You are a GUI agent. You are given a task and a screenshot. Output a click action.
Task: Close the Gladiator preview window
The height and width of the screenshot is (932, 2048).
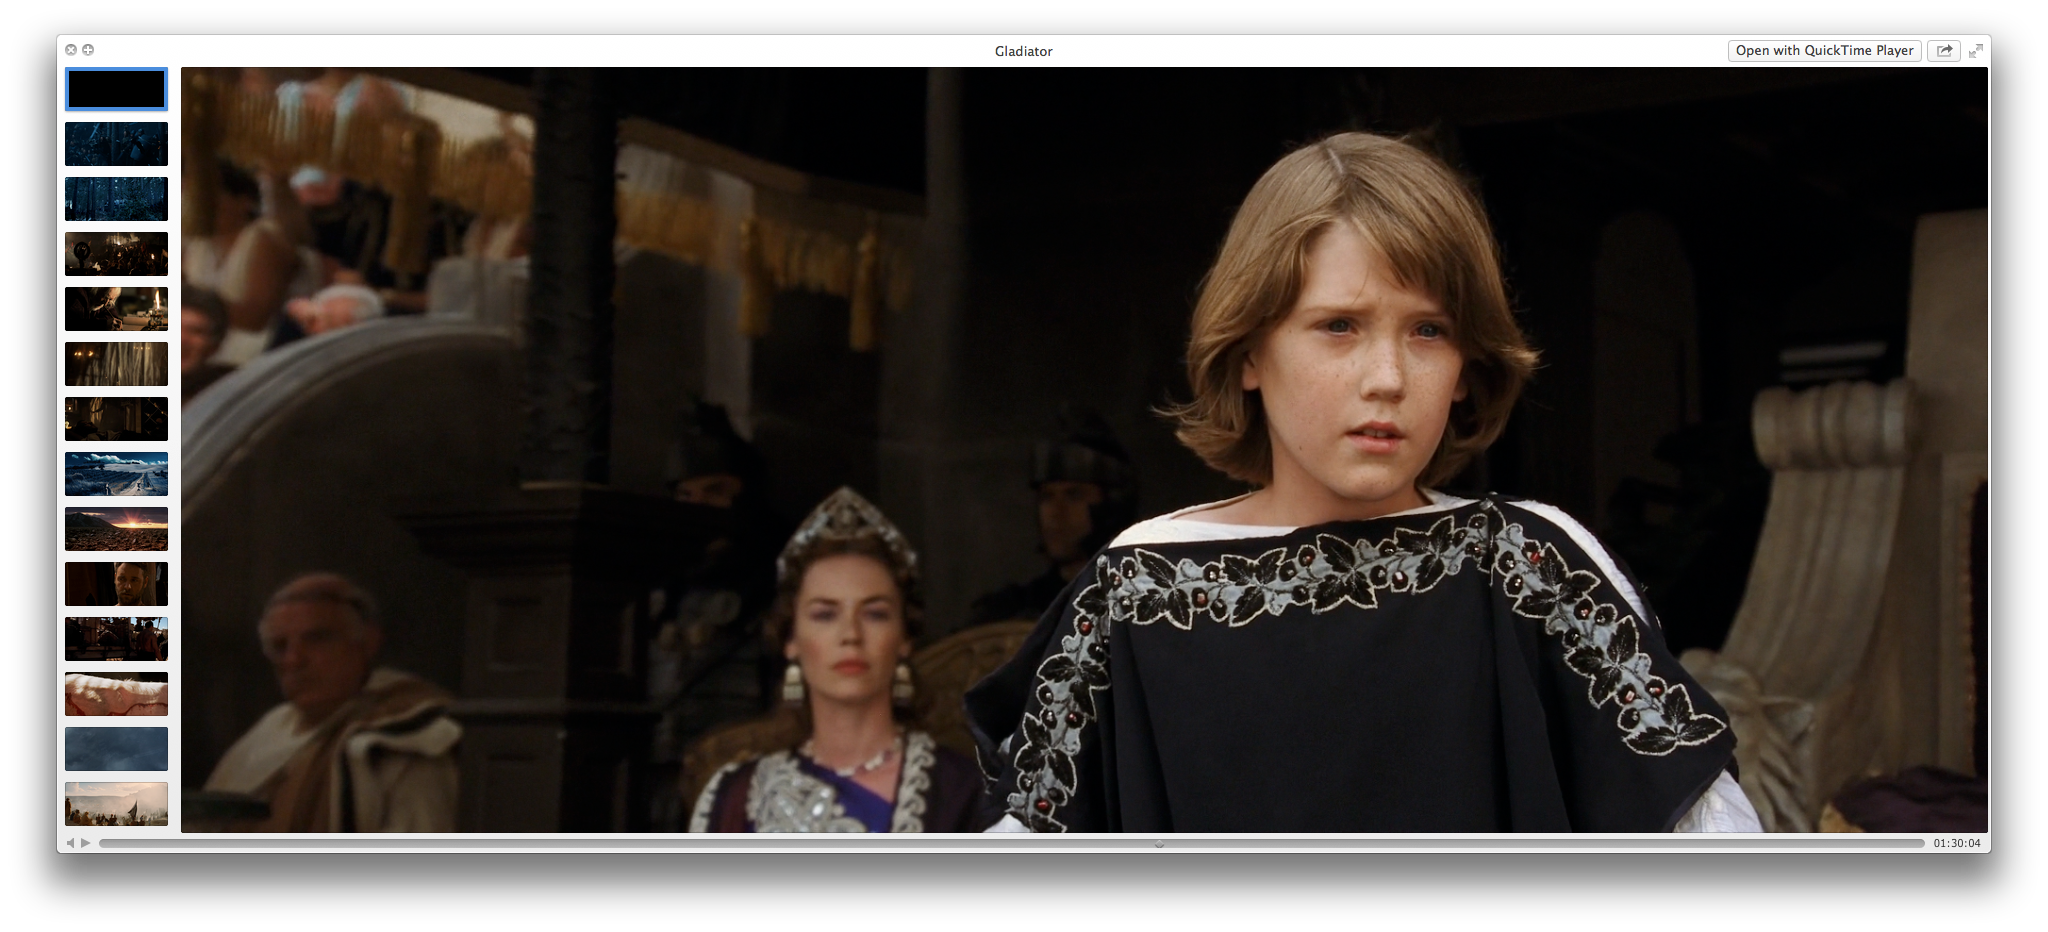[x=71, y=50]
